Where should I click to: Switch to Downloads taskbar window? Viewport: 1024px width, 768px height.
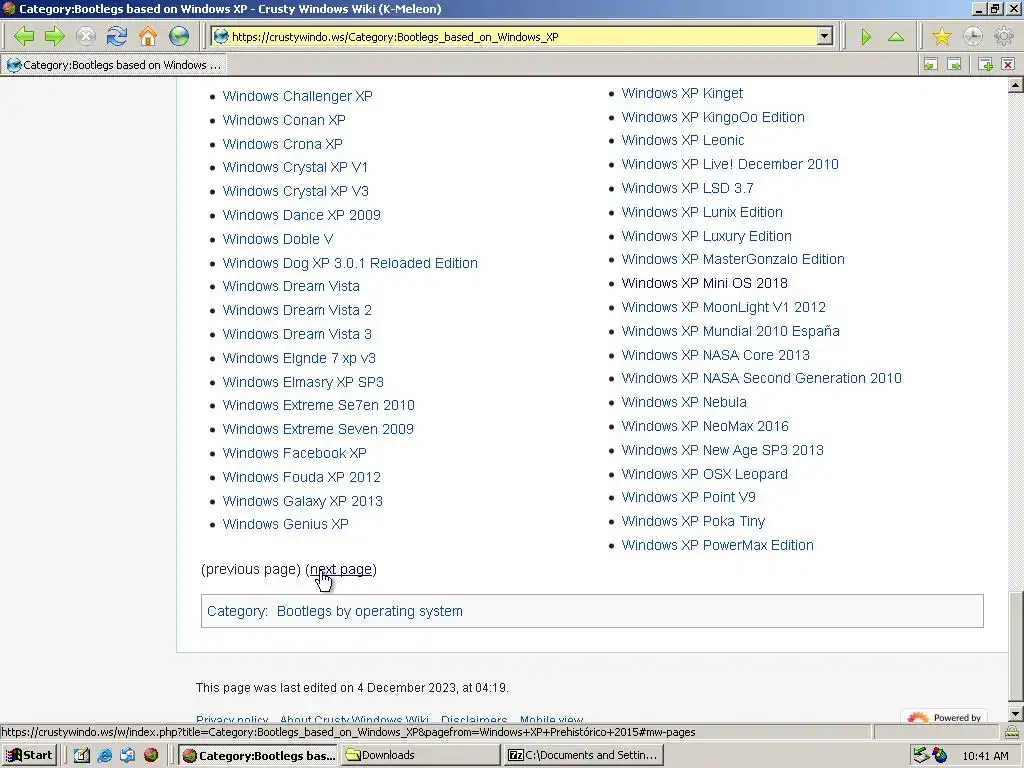click(420, 756)
